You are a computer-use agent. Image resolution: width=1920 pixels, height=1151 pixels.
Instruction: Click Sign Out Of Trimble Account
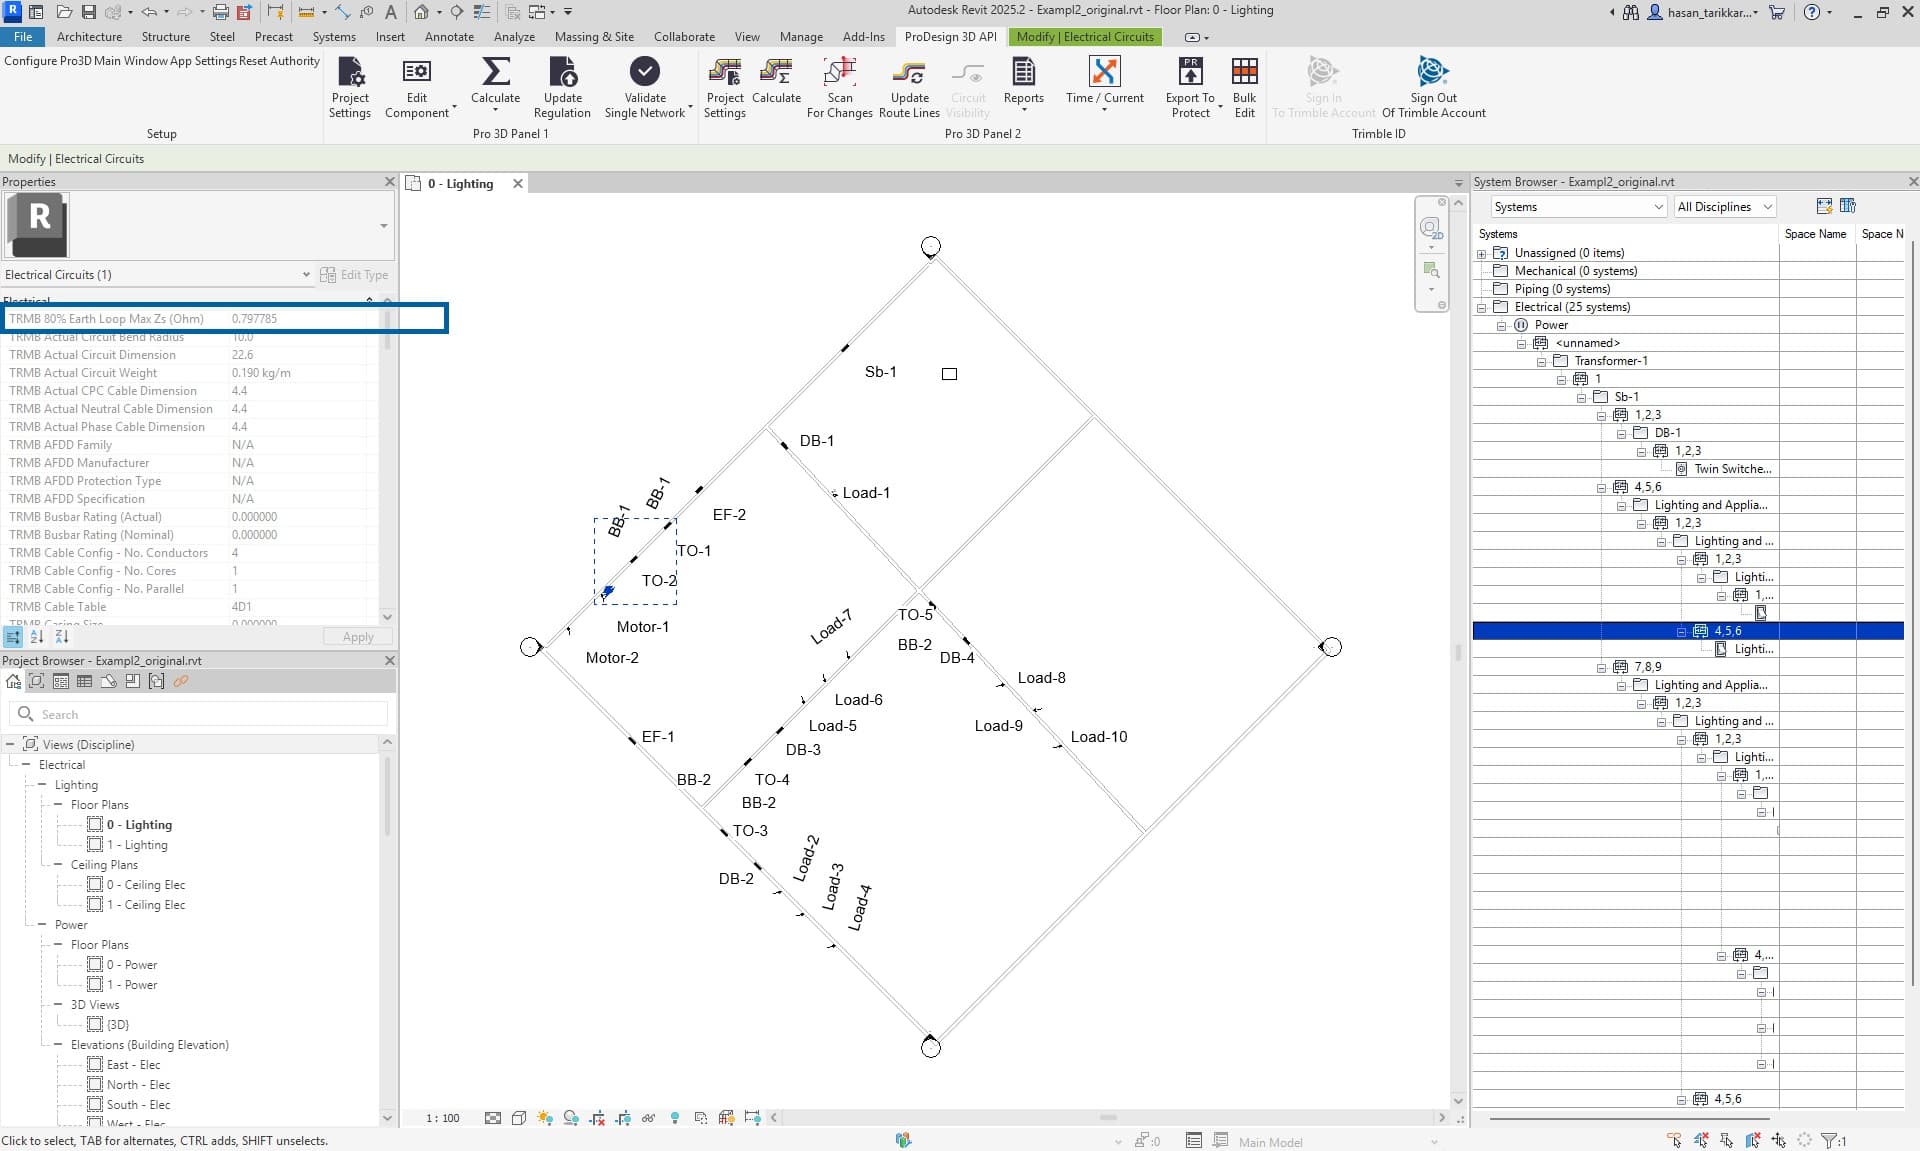coord(1432,72)
